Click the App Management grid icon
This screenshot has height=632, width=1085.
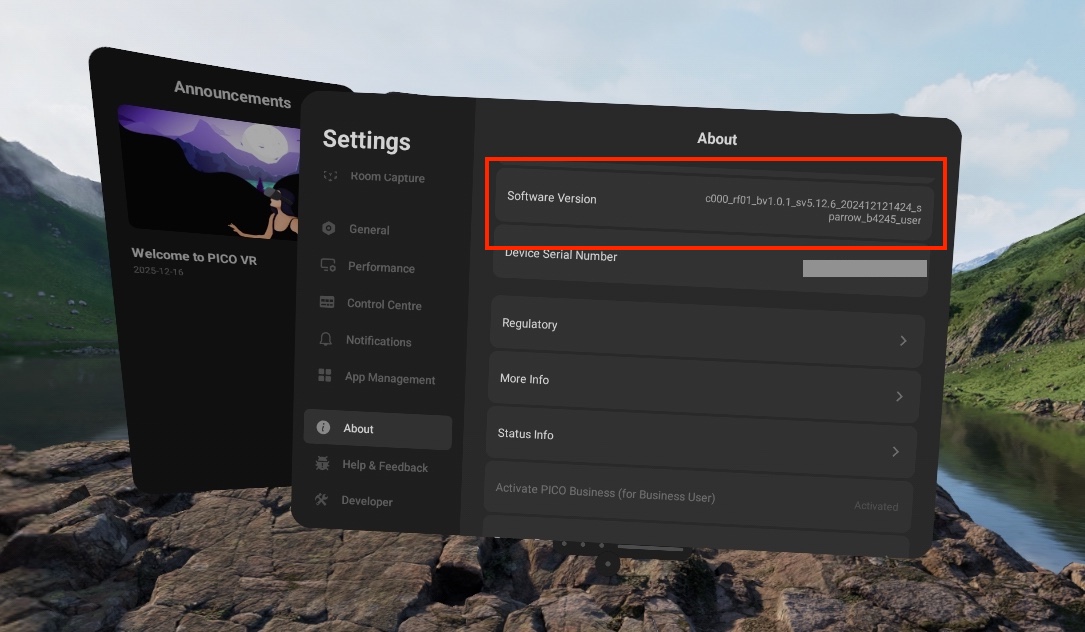coord(325,375)
